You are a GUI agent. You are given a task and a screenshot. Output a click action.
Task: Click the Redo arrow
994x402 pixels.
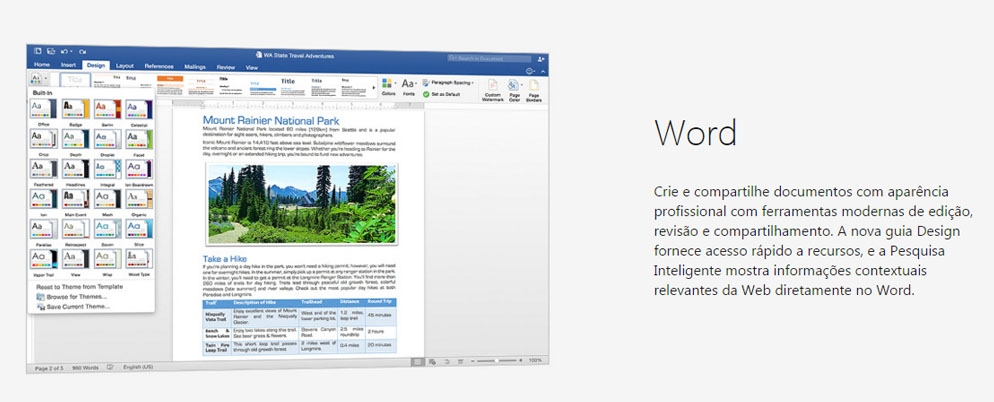(x=82, y=51)
